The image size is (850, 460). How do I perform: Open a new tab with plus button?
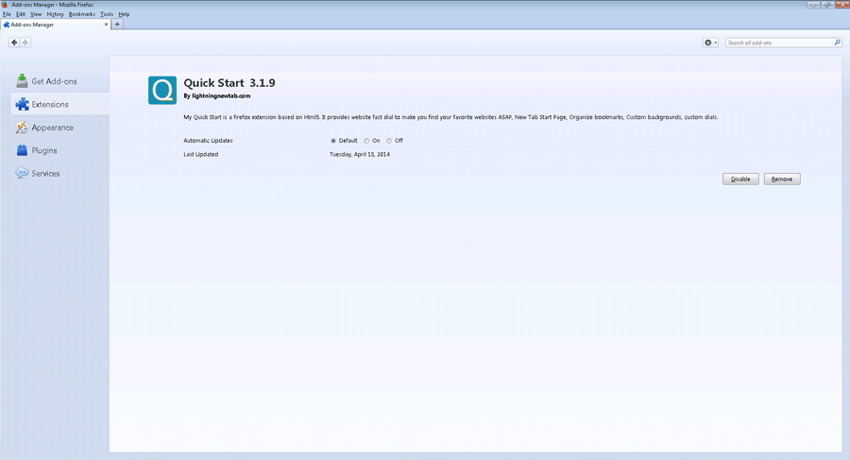coord(117,24)
